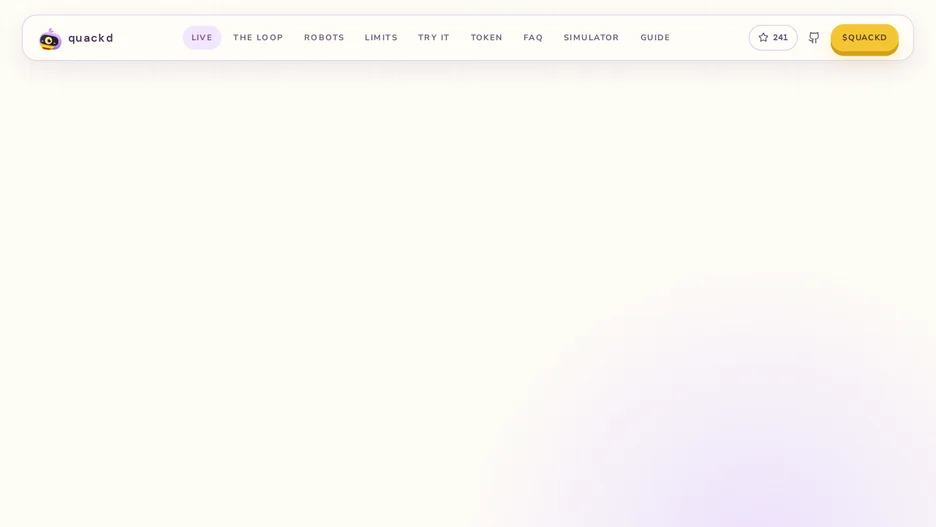
Task: Click the star count button showing 241
Action: point(773,38)
